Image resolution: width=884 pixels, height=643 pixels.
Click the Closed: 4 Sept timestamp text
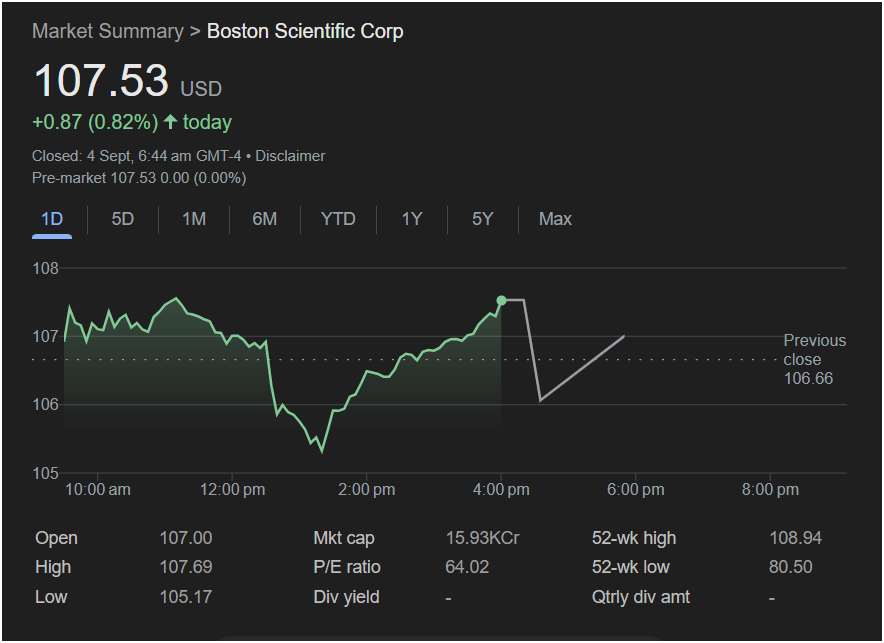pos(136,156)
